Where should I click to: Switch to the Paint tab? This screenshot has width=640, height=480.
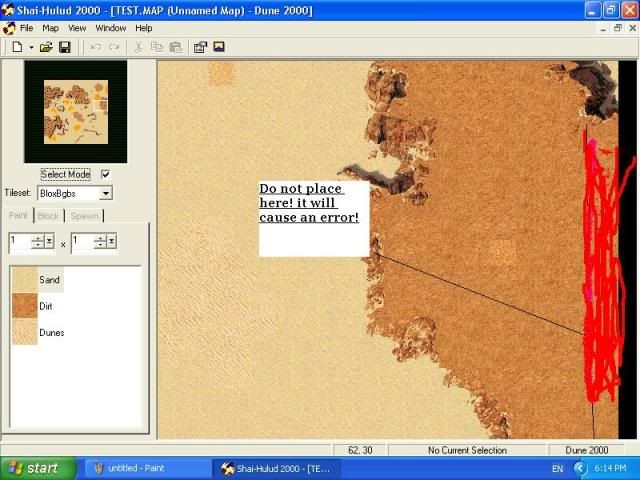pos(18,216)
